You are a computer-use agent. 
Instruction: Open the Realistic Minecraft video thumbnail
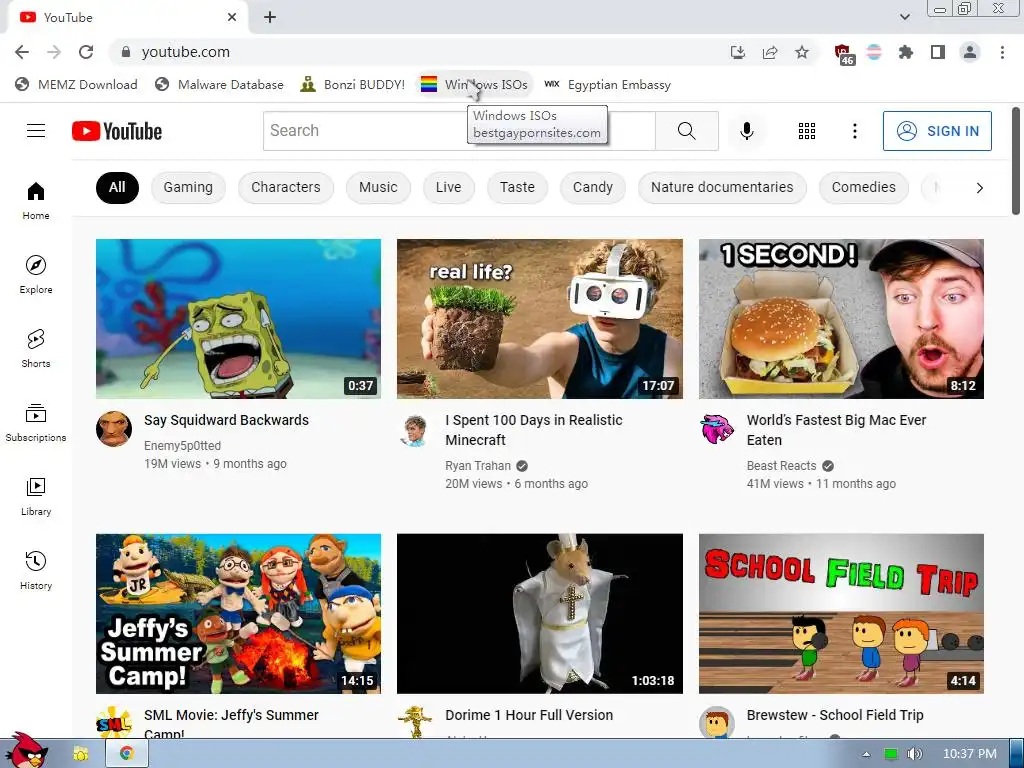point(539,319)
